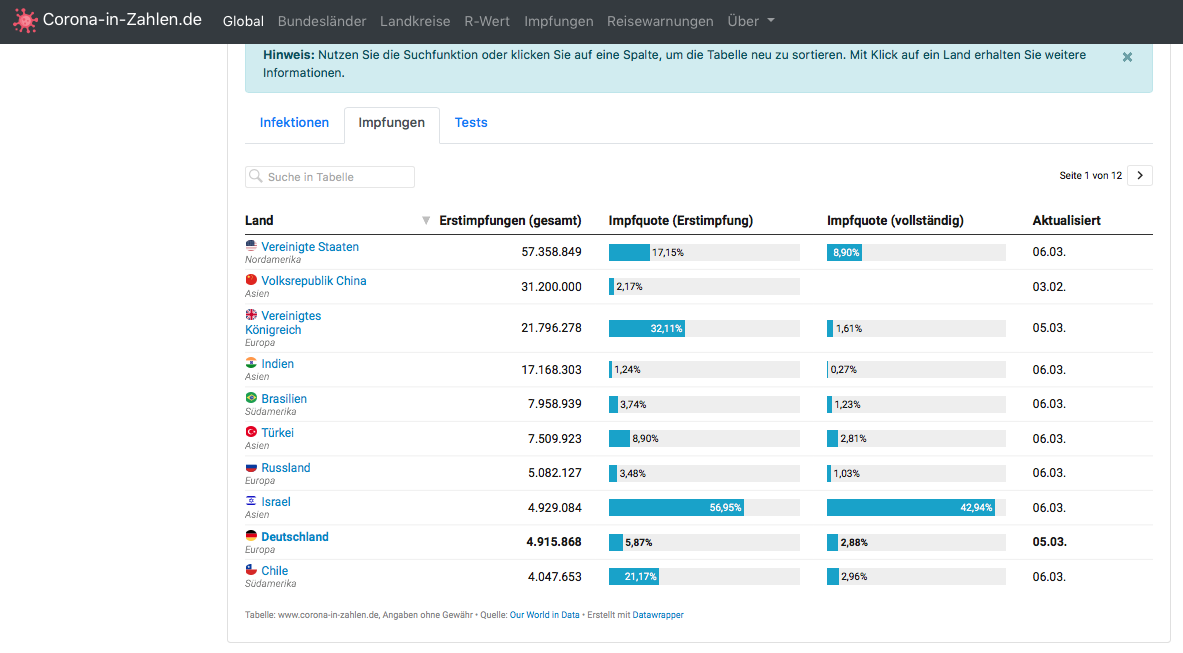Open the Our World in Data link
The width and height of the screenshot is (1183, 653).
545,615
